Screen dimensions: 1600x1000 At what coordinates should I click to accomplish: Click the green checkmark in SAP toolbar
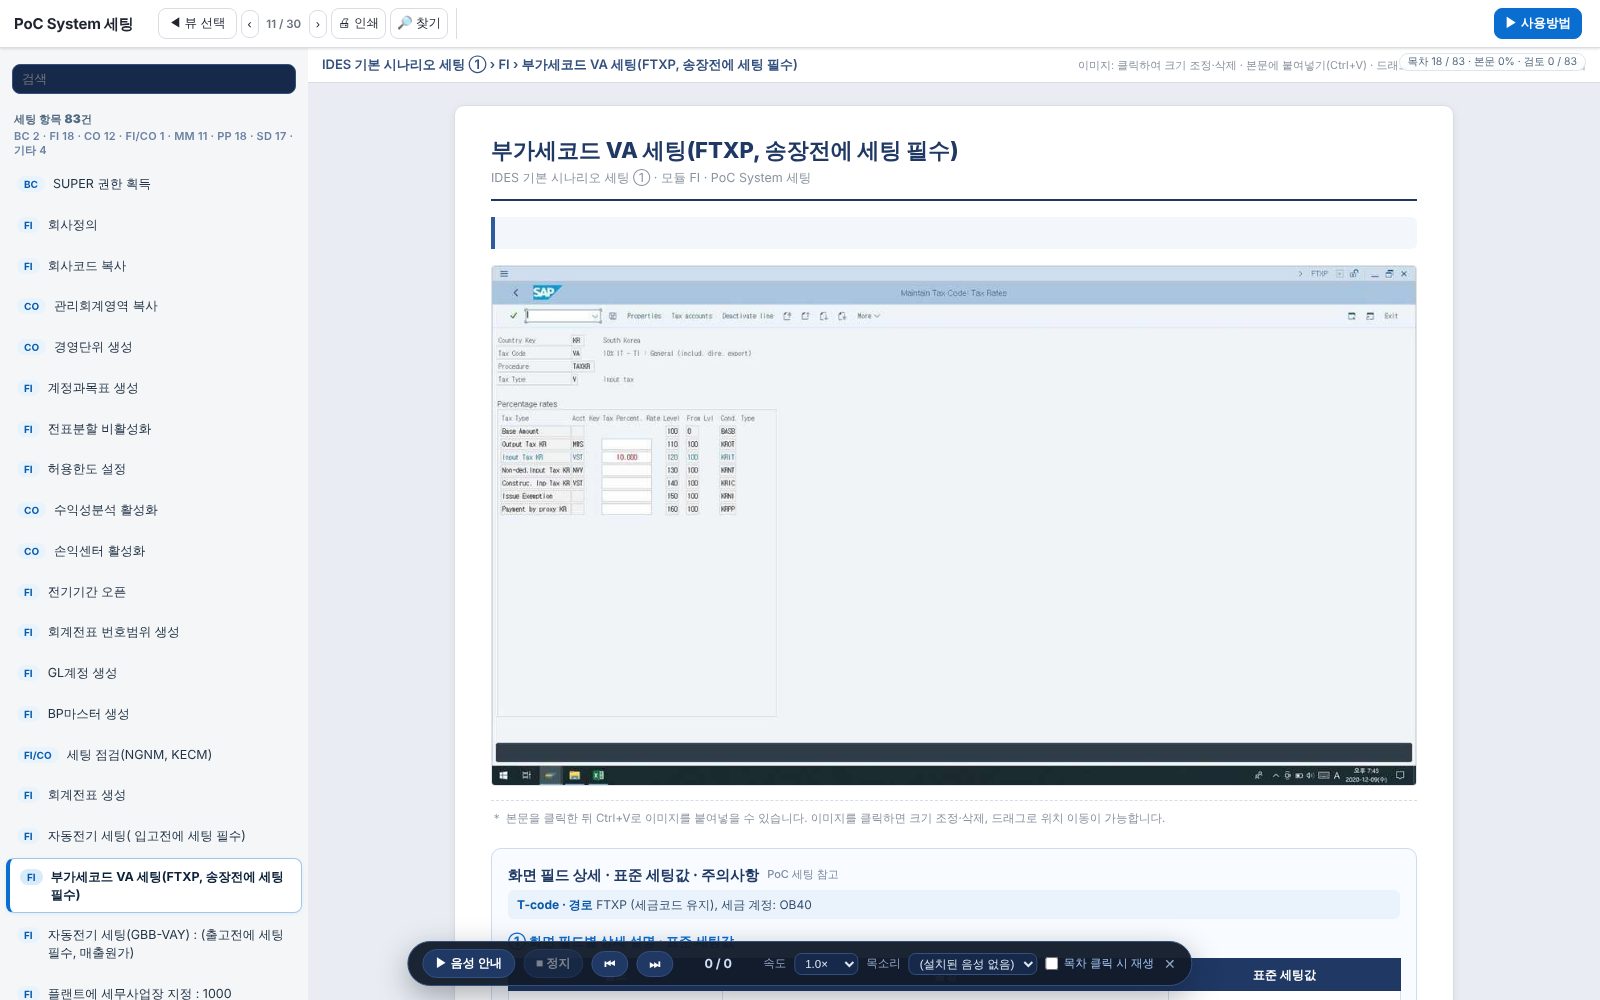coord(513,316)
